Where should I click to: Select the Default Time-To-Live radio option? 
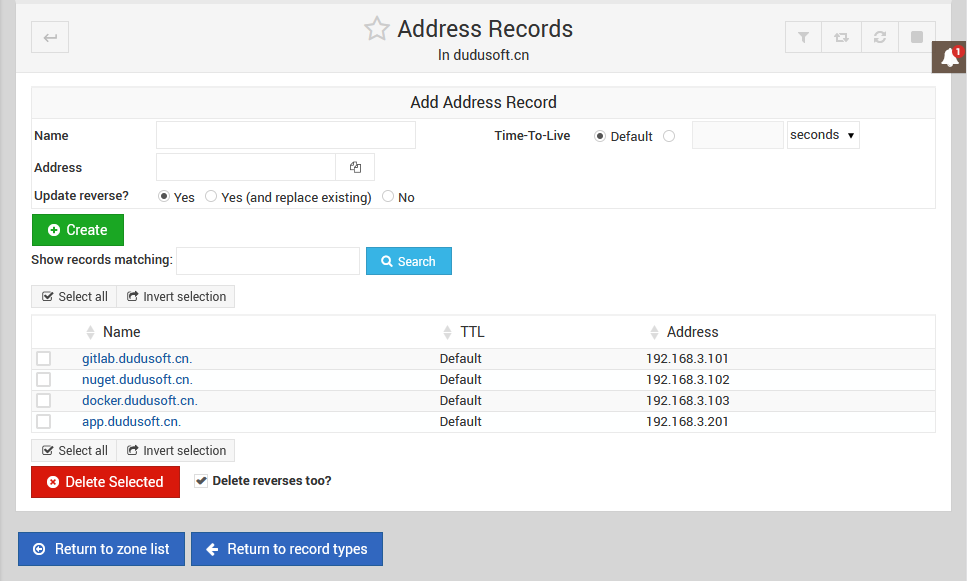coord(600,136)
